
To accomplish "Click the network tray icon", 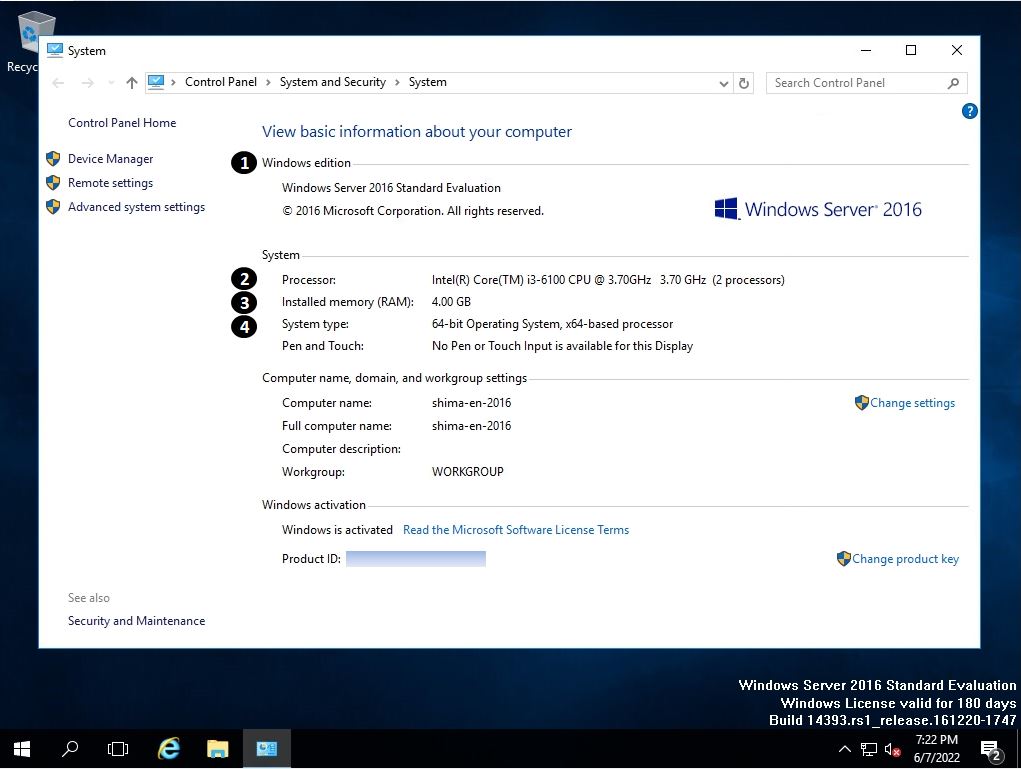I will pyautogui.click(x=869, y=749).
